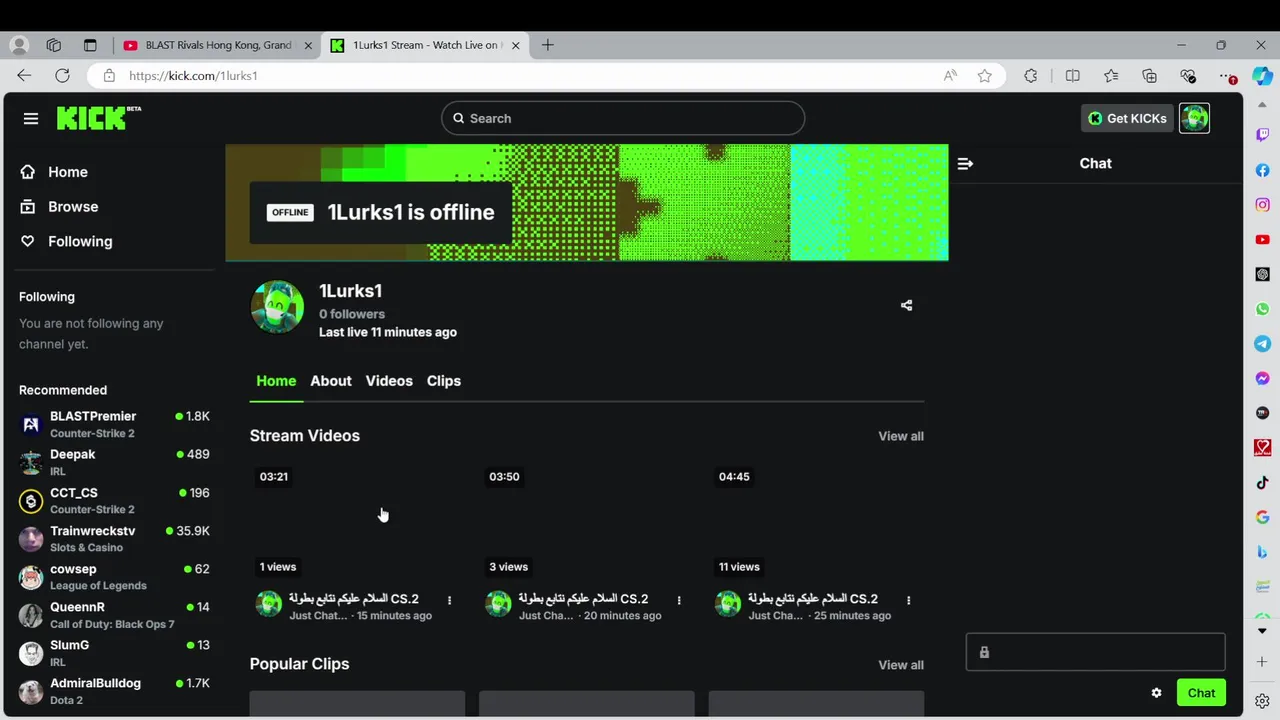1280x720 pixels.
Task: Open Telegram in the Edge sidebar
Action: (x=1263, y=344)
